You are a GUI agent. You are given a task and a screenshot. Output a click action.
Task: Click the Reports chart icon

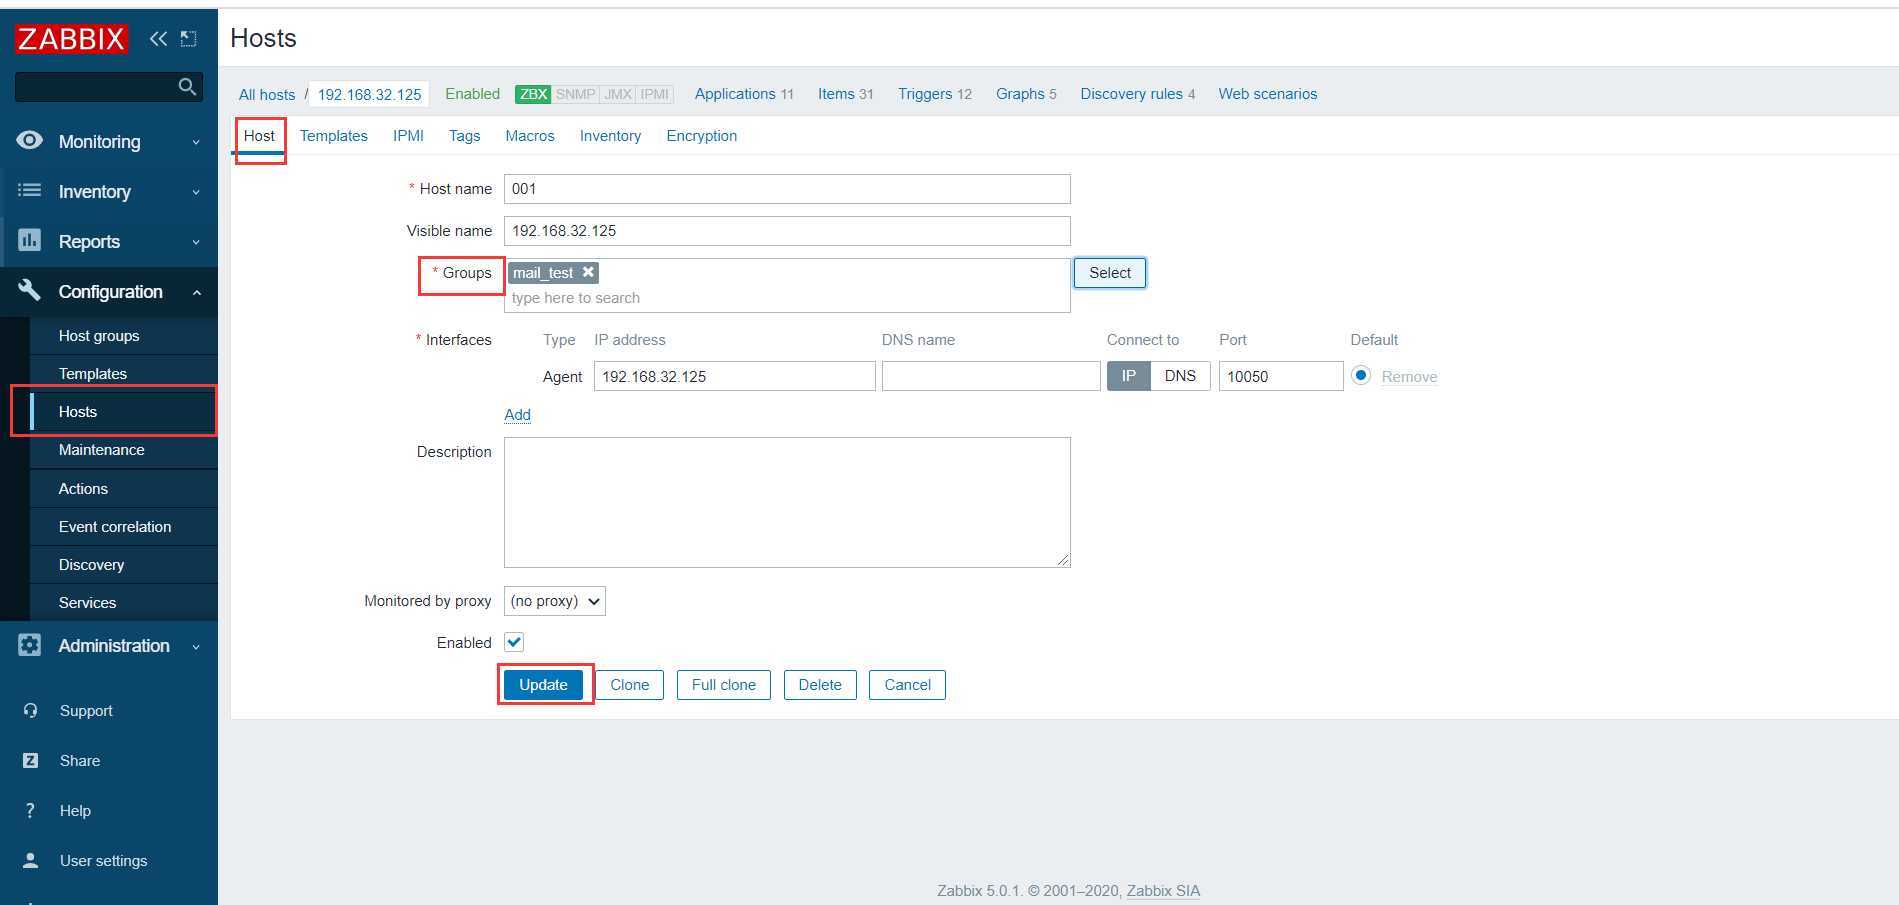[x=30, y=240]
